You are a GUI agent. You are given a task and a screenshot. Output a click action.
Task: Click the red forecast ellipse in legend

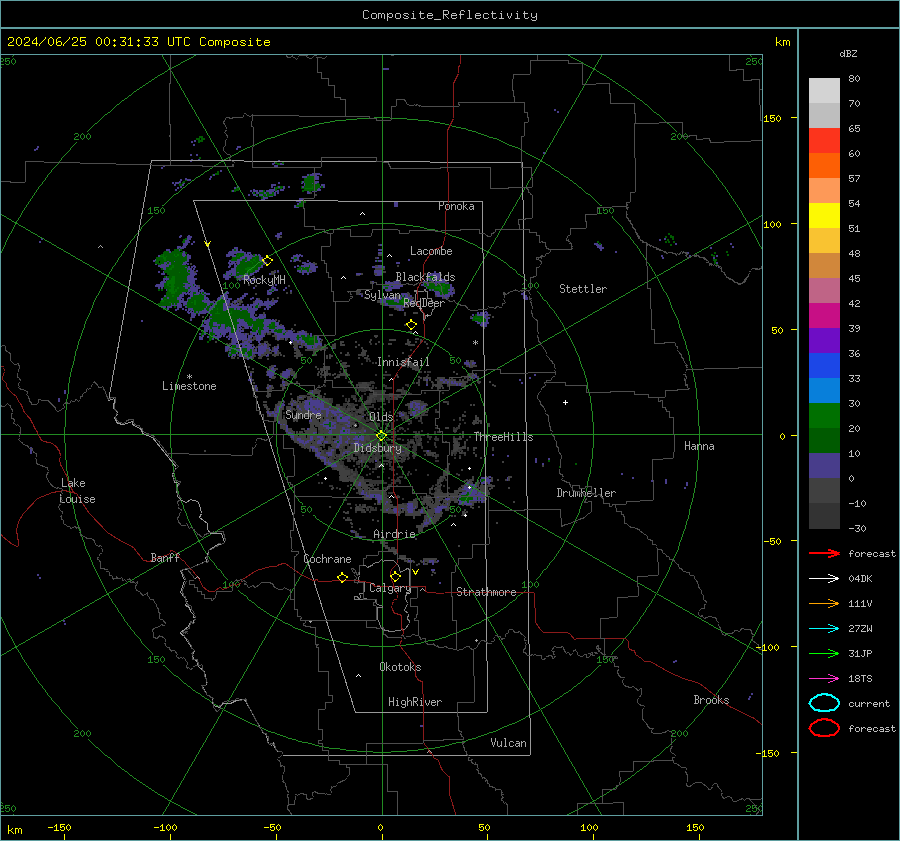tap(824, 728)
